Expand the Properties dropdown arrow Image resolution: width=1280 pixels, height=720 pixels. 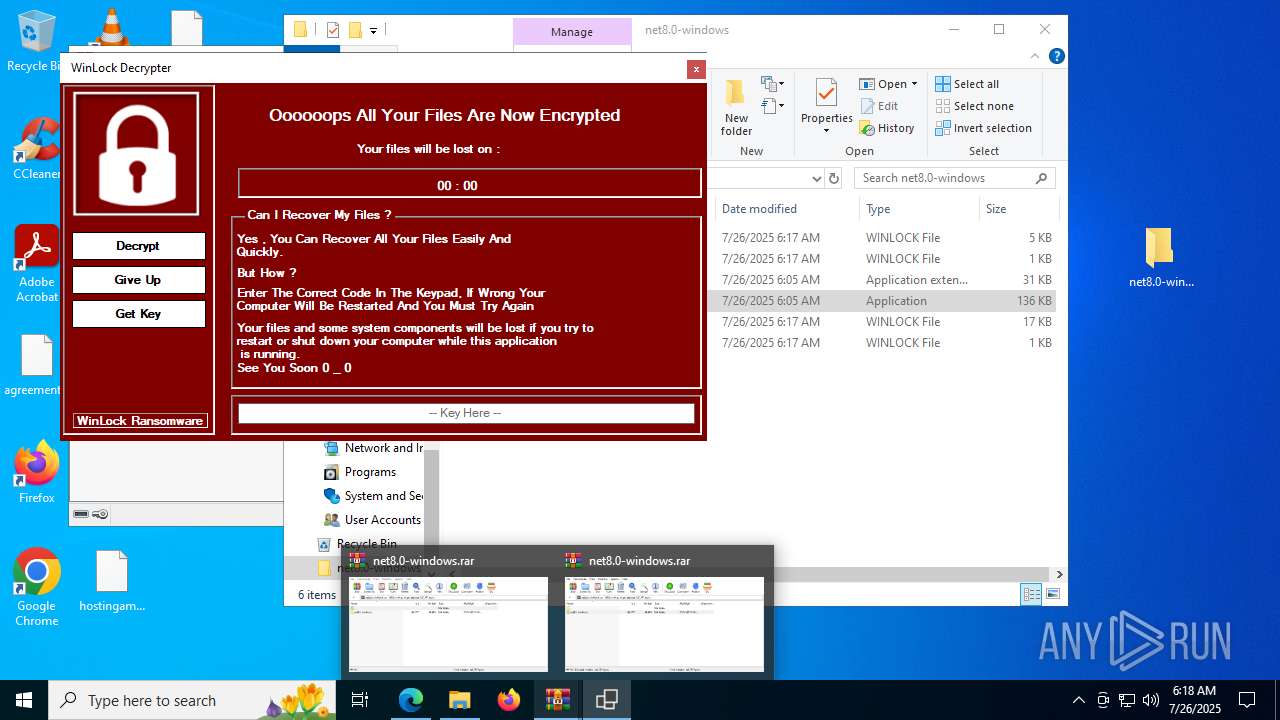click(x=826, y=131)
